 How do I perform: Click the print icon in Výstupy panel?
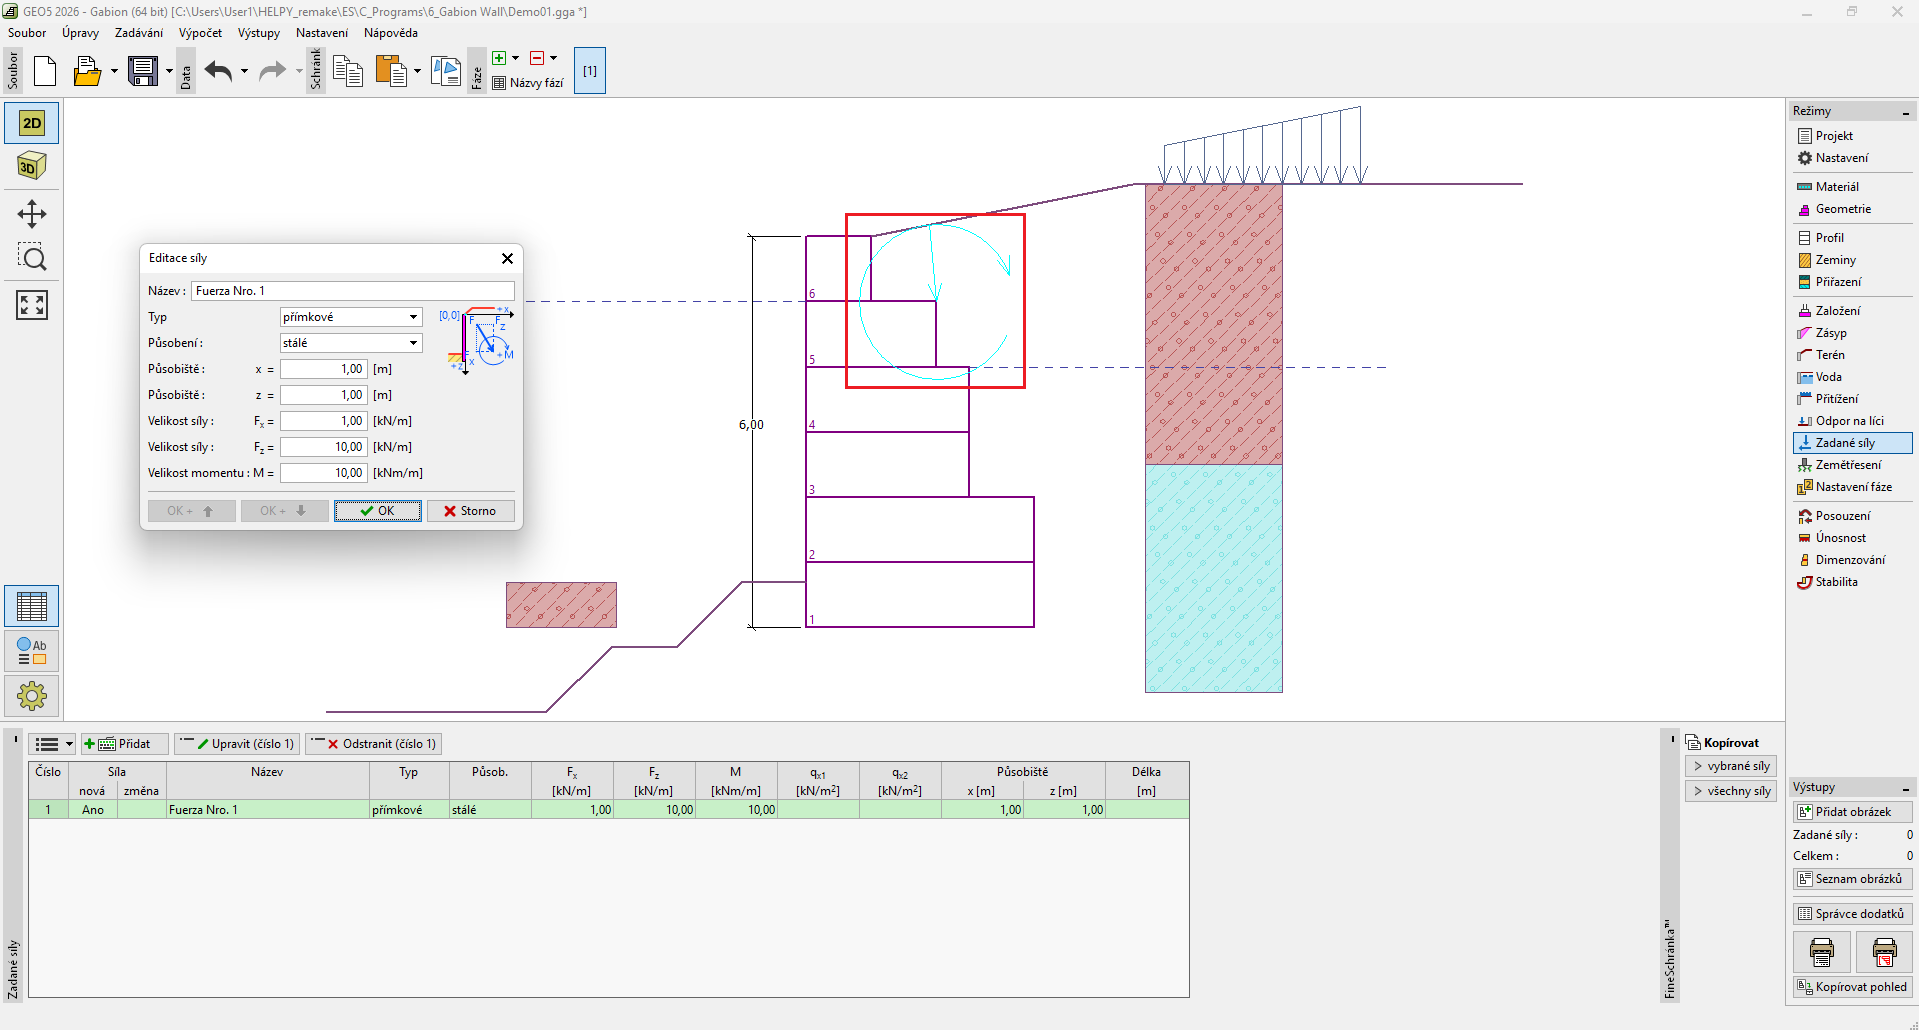1821,952
